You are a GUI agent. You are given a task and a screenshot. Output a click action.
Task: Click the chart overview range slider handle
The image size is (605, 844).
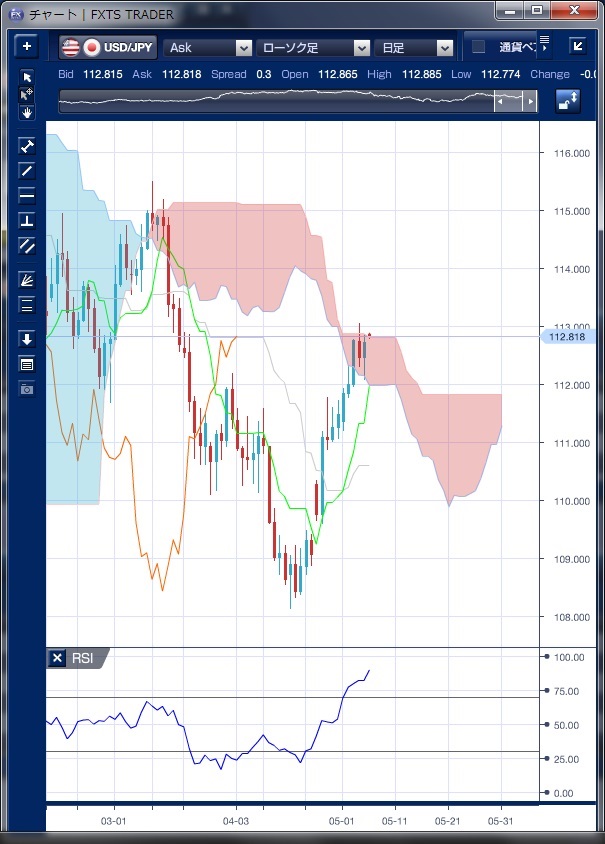click(x=515, y=101)
